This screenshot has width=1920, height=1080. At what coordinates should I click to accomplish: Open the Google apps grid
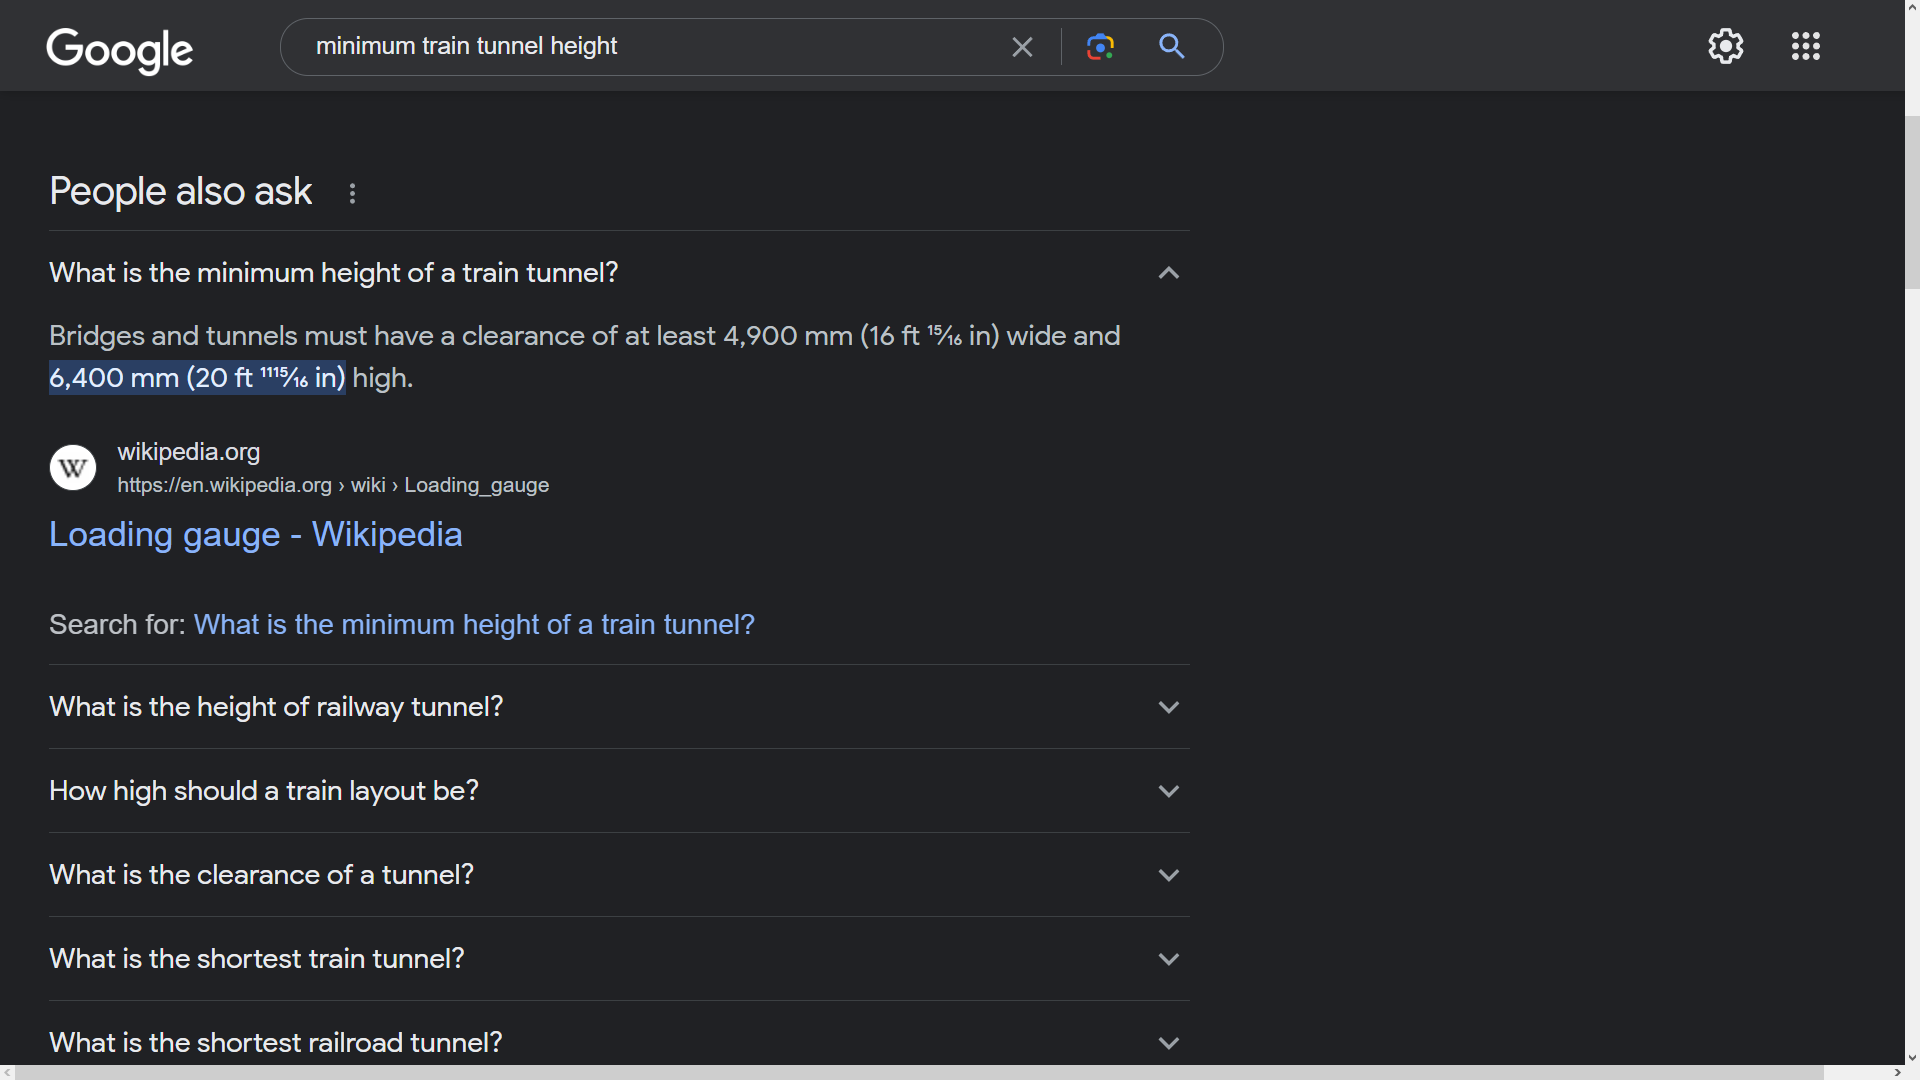(x=1806, y=46)
